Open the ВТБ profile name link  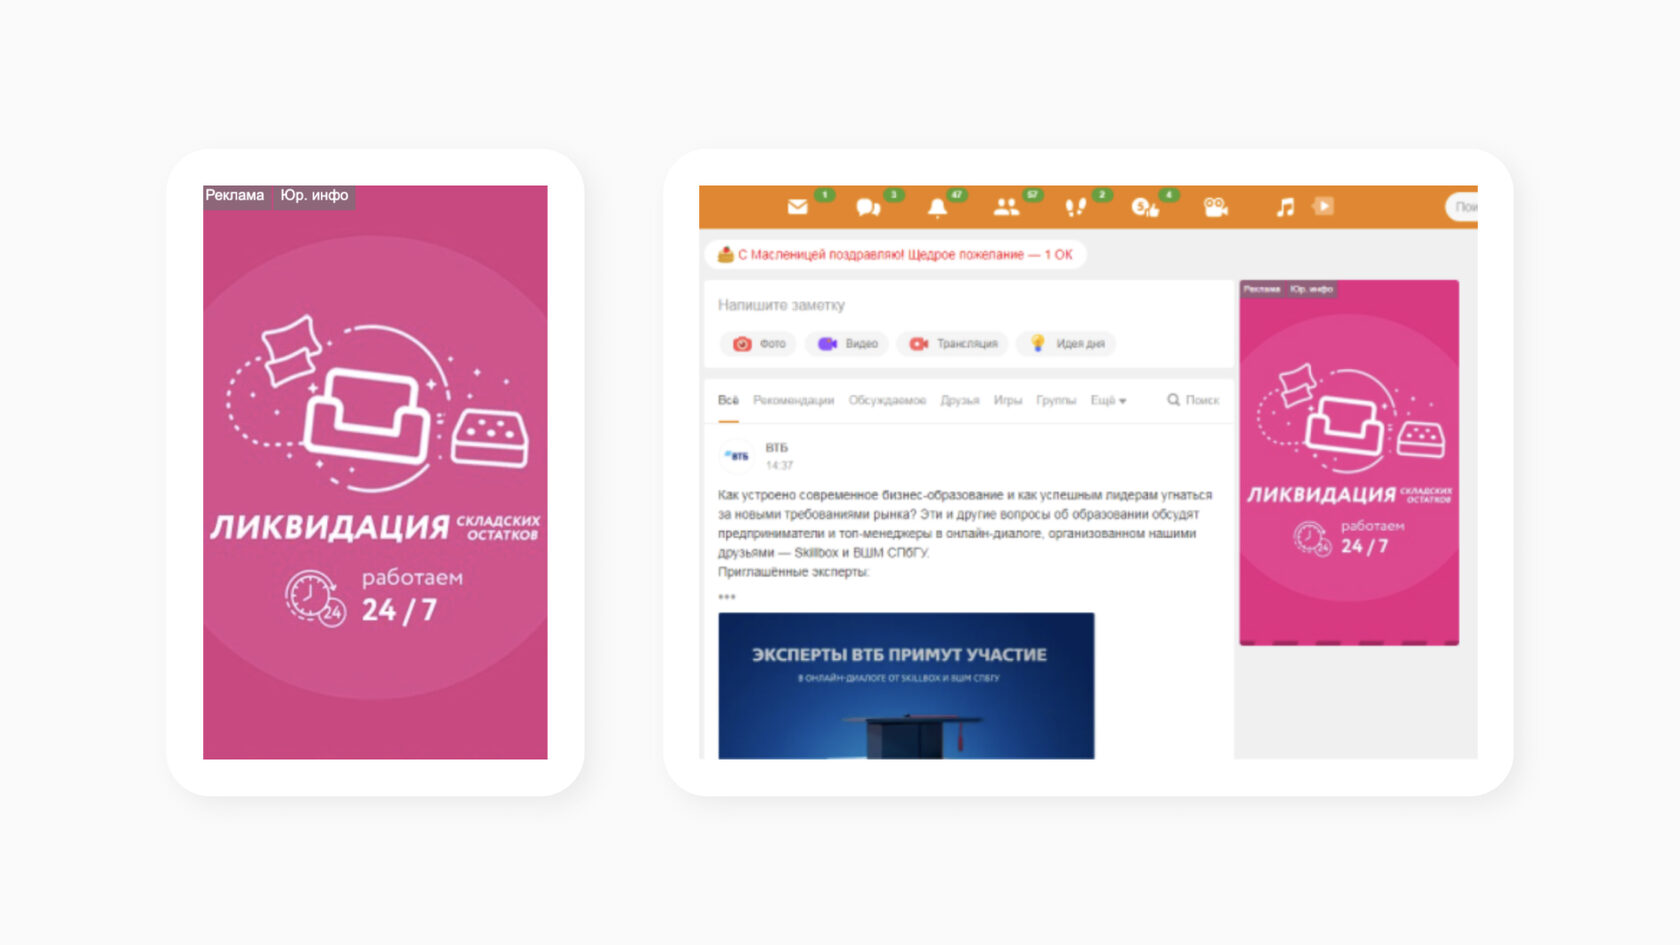coord(777,448)
